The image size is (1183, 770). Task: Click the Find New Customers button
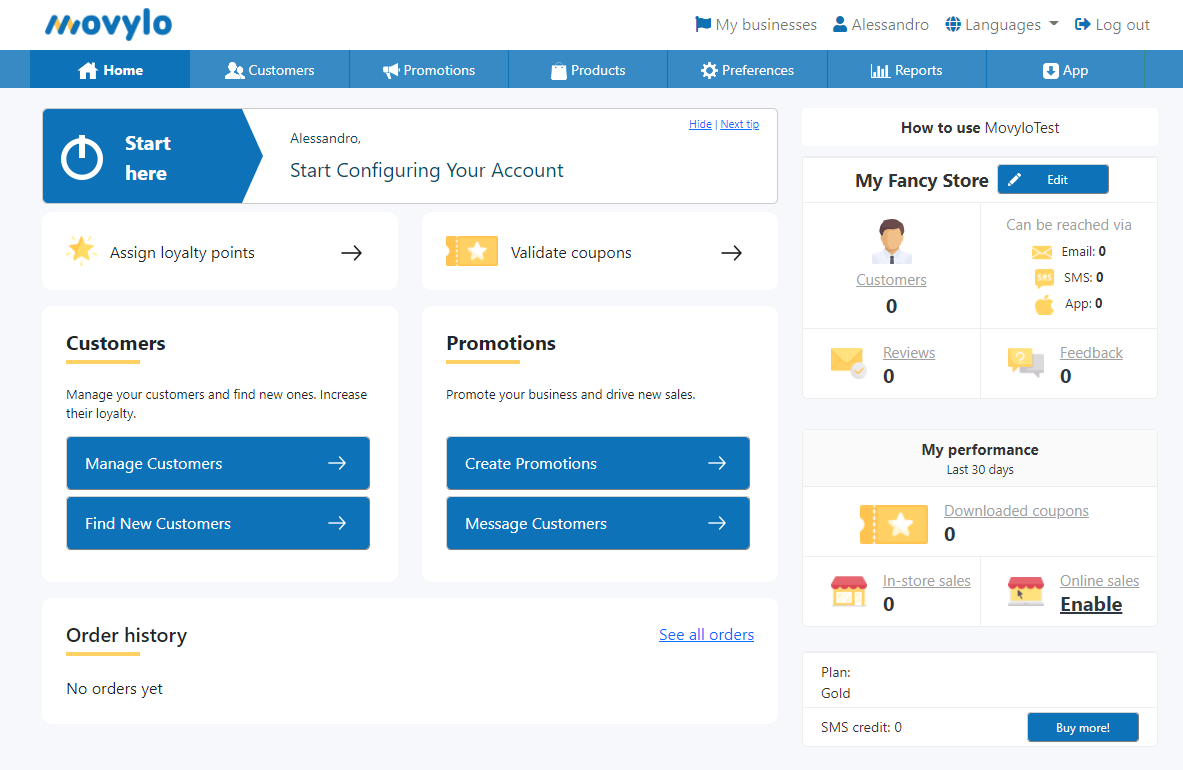(x=218, y=523)
